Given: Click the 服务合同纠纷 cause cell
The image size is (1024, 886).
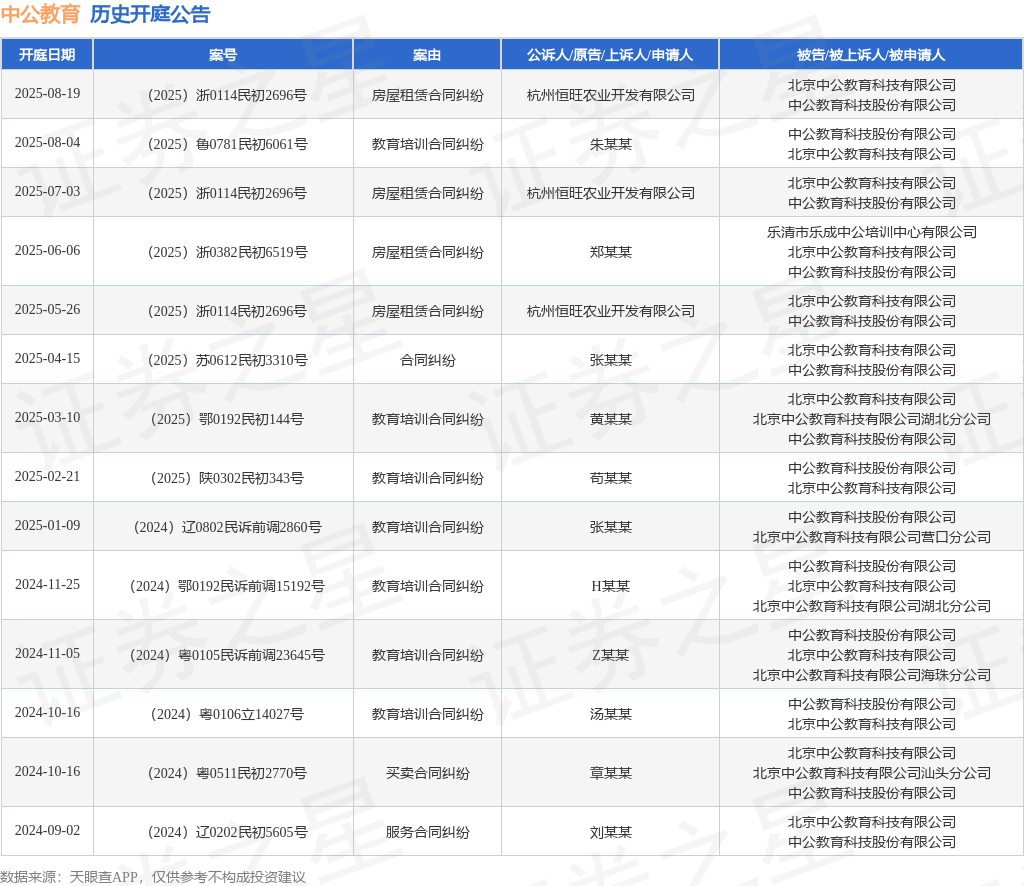Looking at the screenshot, I should point(428,832).
